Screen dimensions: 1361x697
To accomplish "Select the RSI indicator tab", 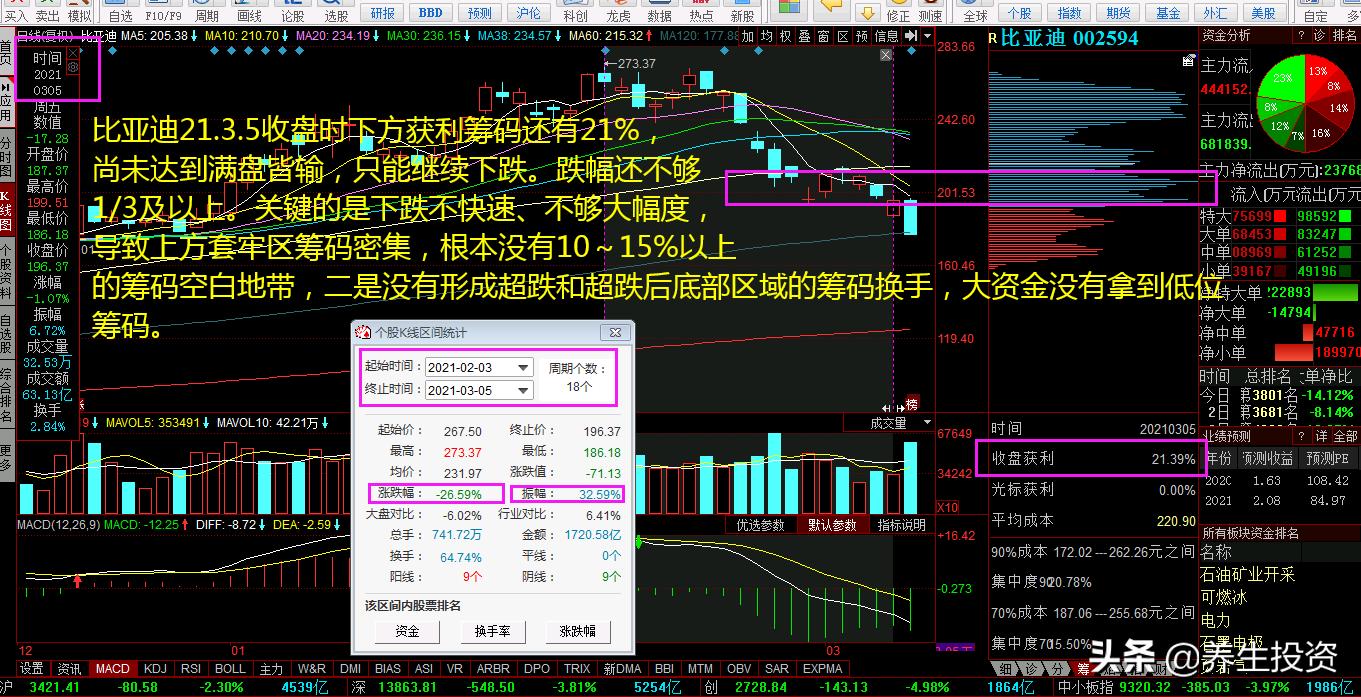I will pyautogui.click(x=190, y=668).
